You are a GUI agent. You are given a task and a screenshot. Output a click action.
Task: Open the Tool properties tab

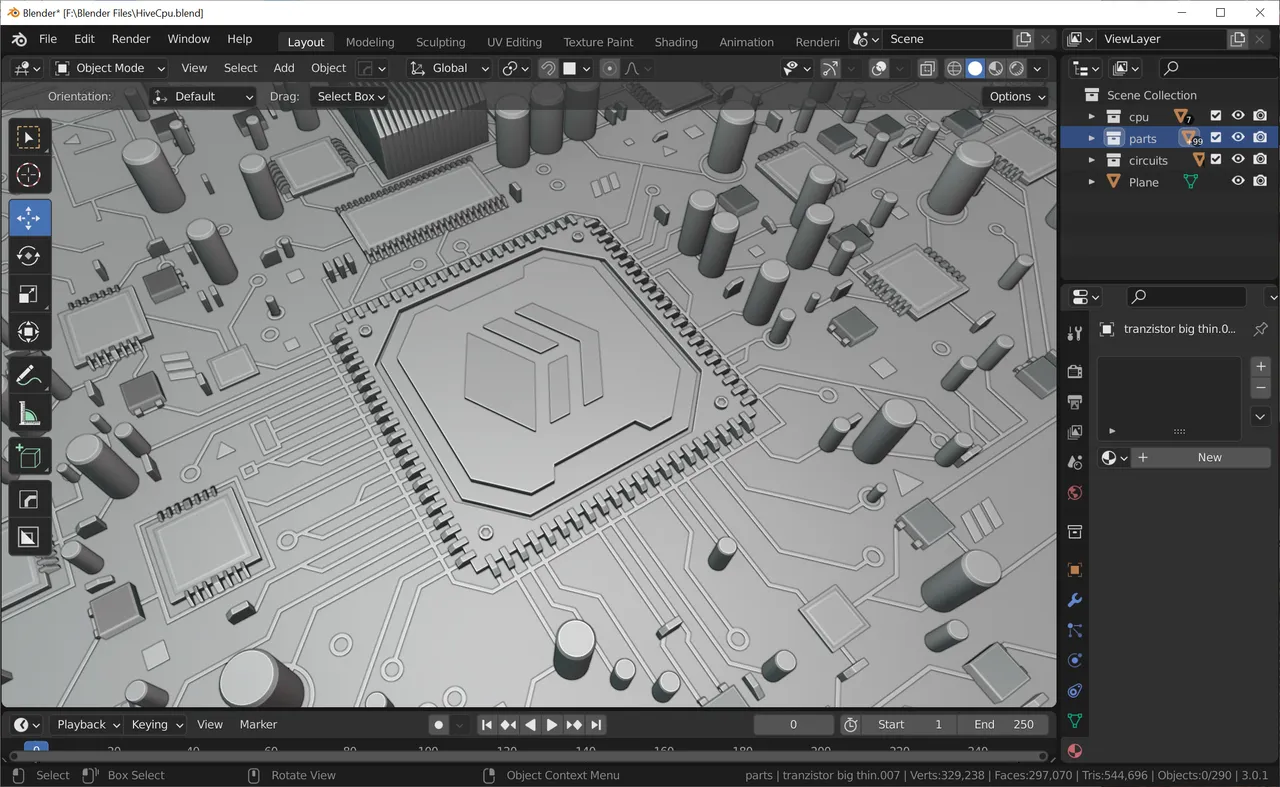pos(1075,333)
